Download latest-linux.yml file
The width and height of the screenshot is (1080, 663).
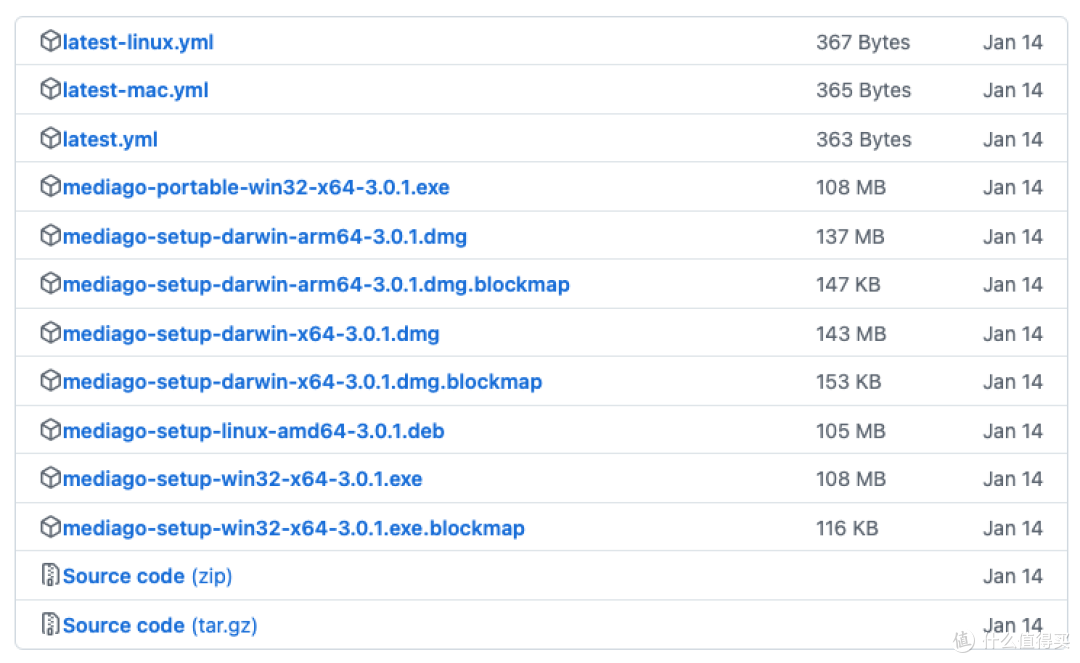pyautogui.click(x=138, y=42)
